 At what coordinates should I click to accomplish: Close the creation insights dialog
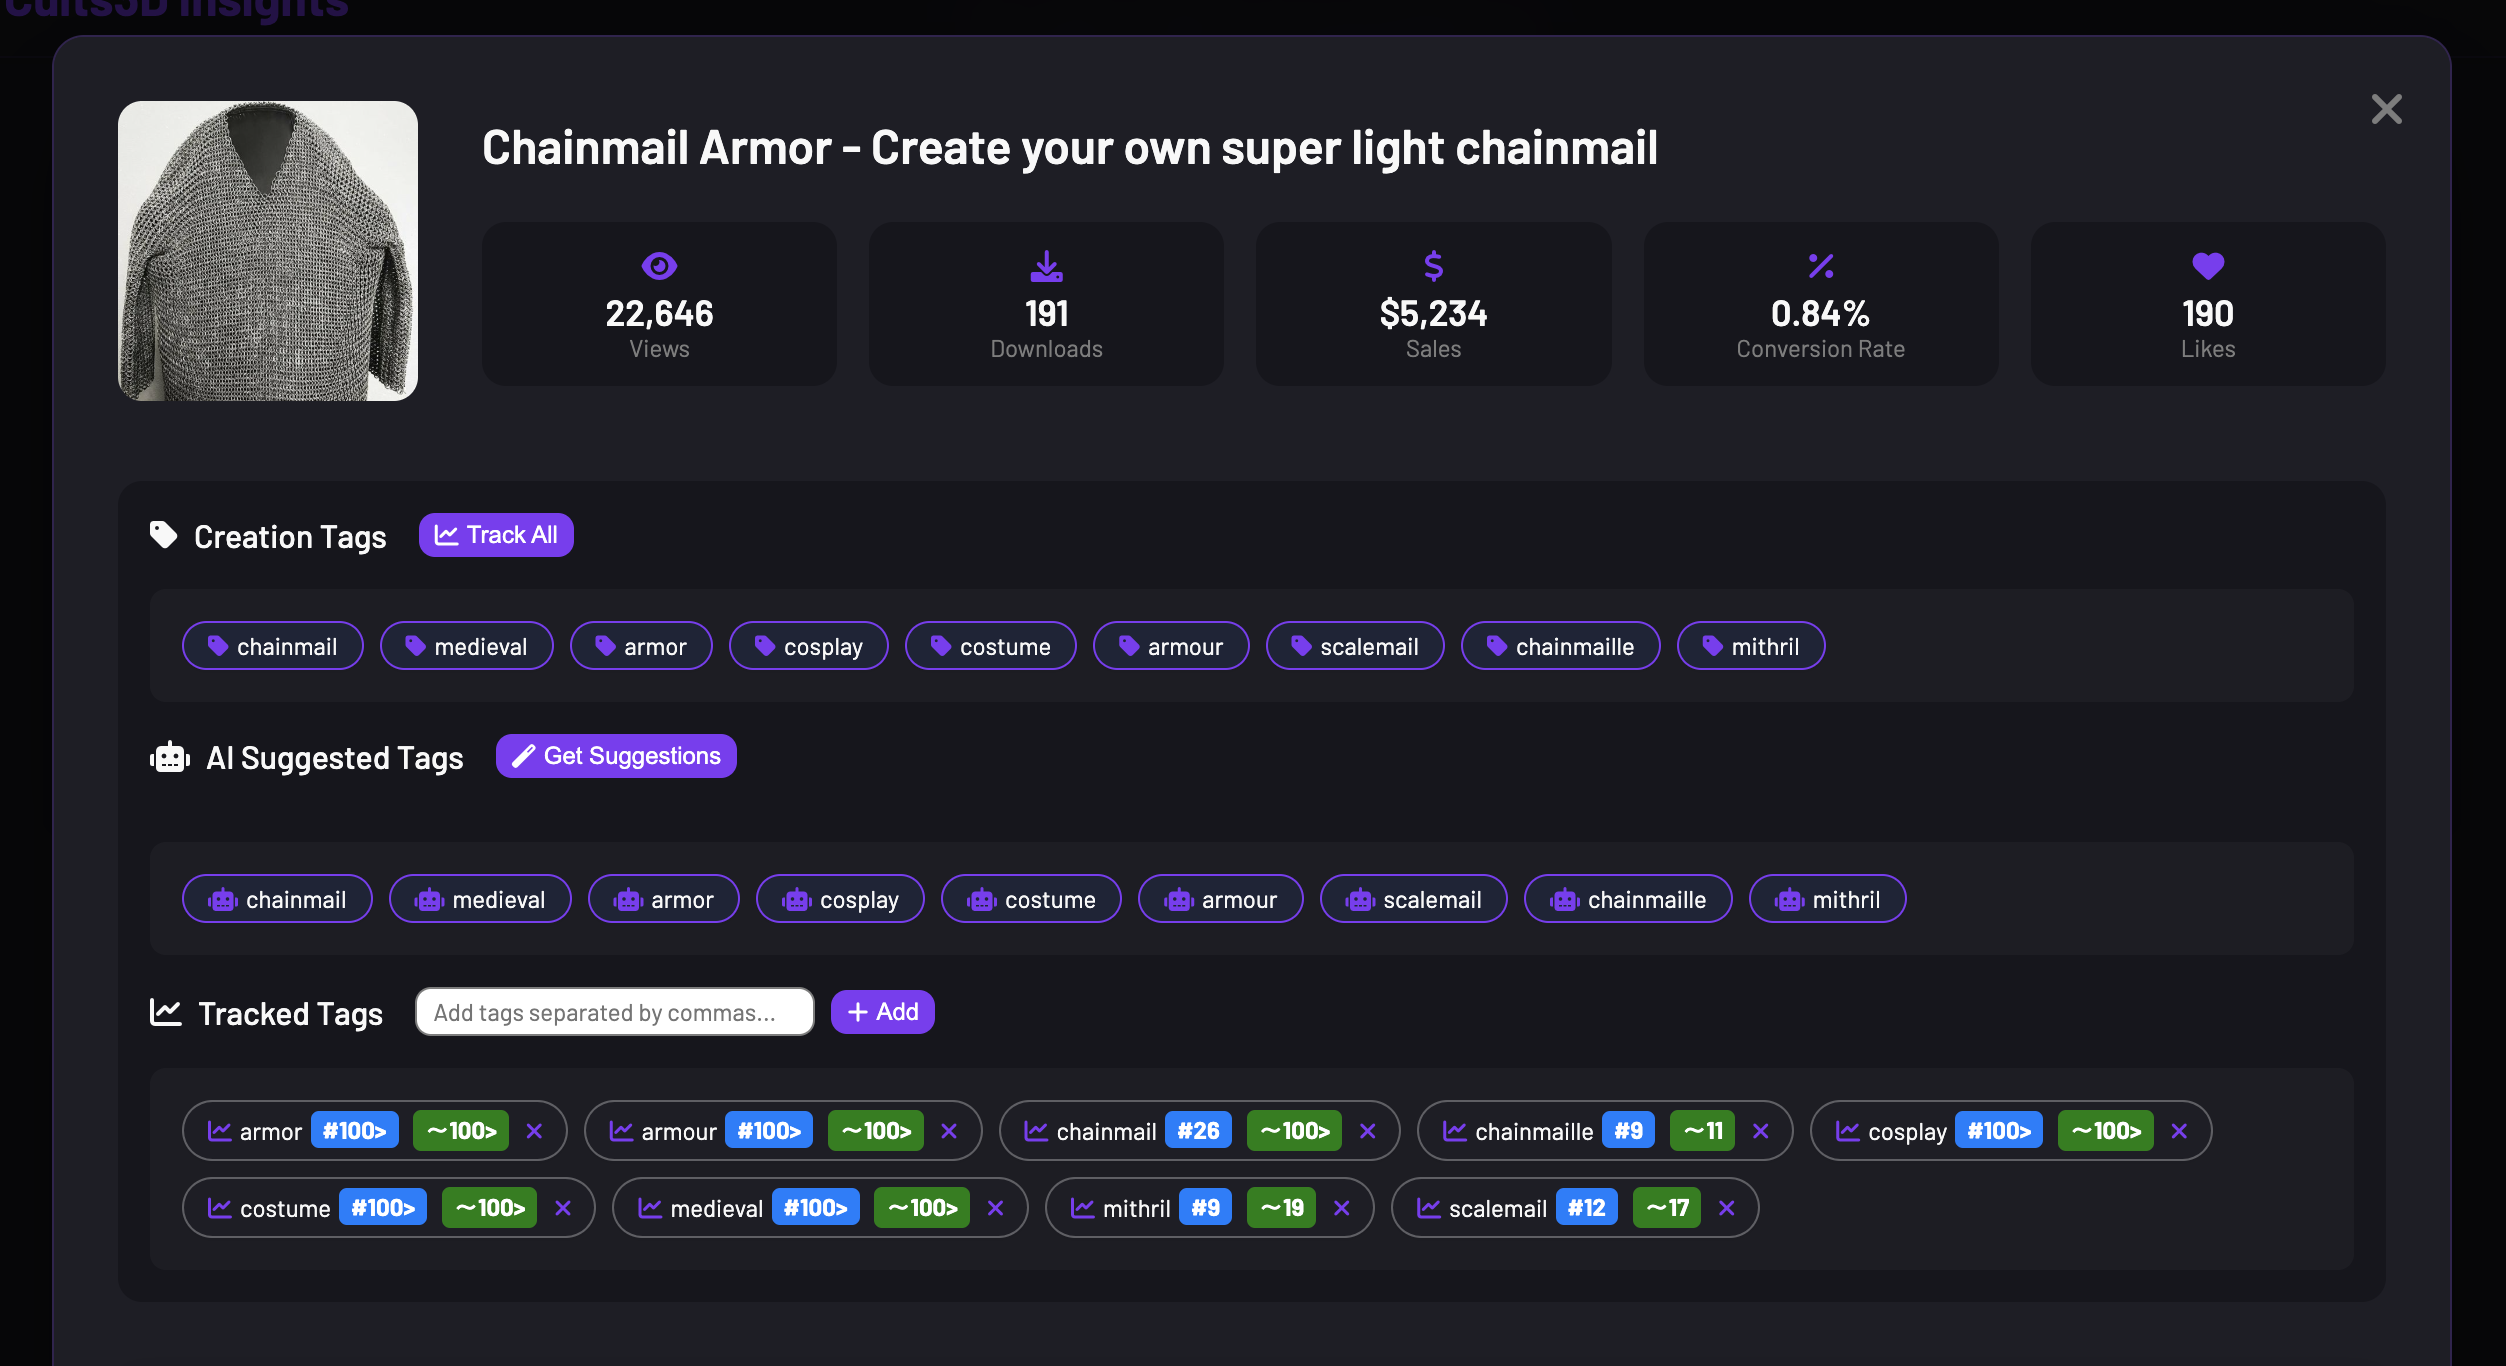[x=2386, y=109]
